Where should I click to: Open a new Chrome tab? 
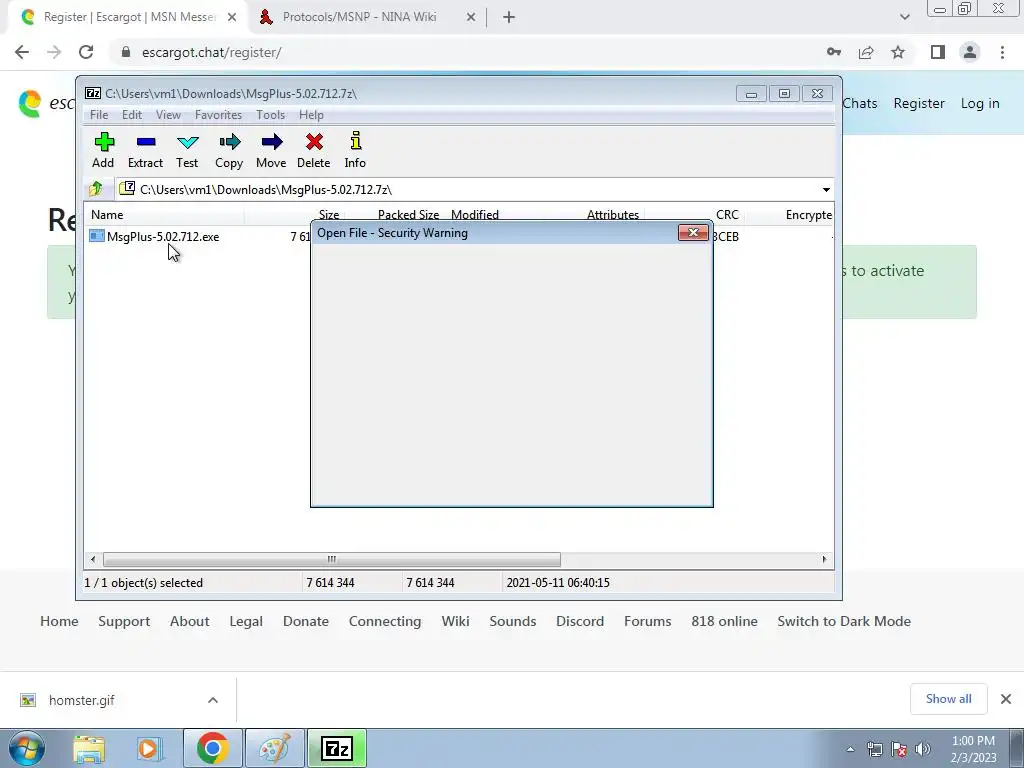pos(509,17)
